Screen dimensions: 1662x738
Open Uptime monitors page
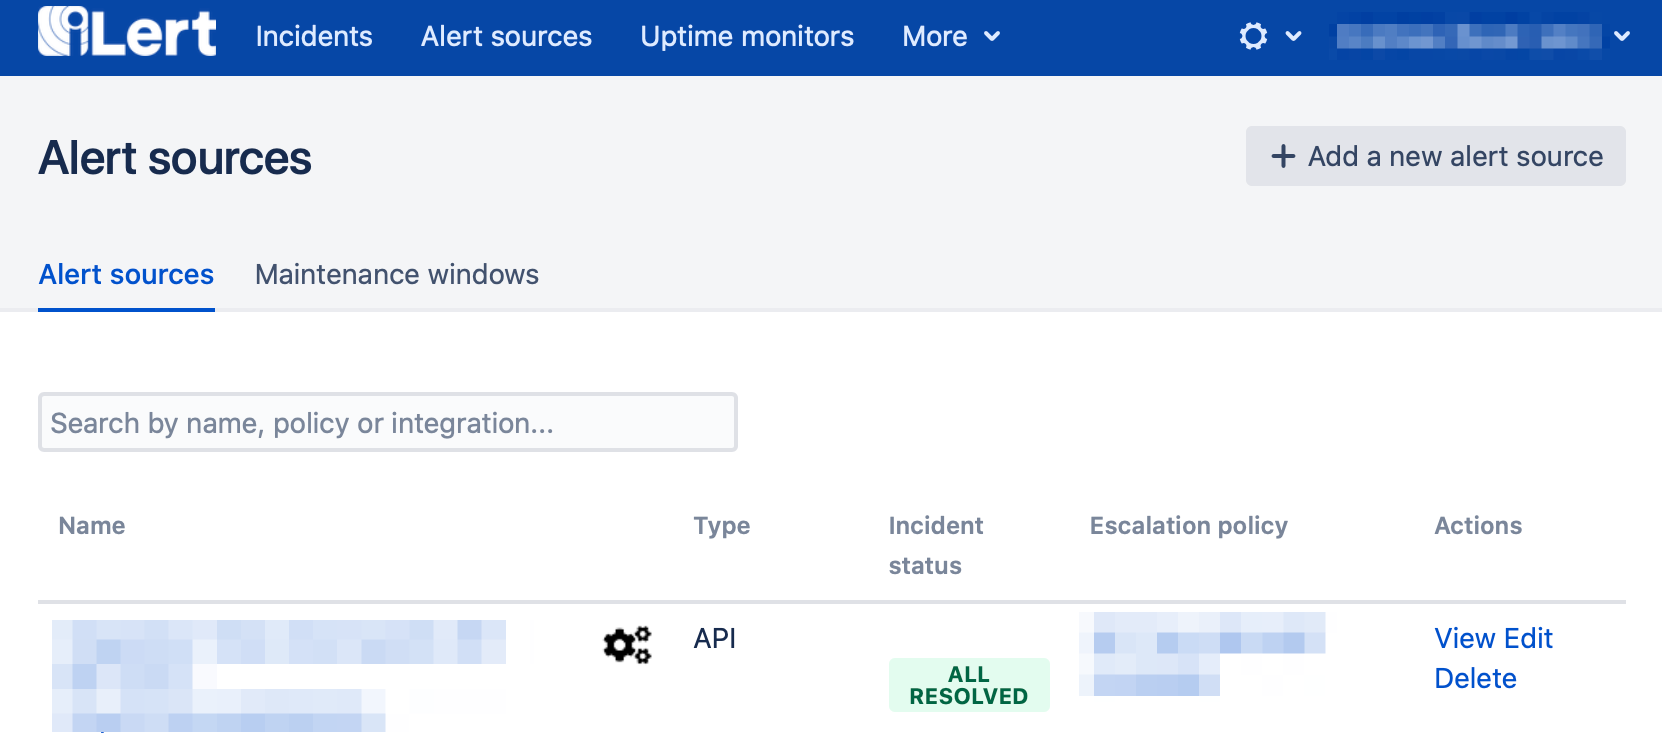coord(747,36)
